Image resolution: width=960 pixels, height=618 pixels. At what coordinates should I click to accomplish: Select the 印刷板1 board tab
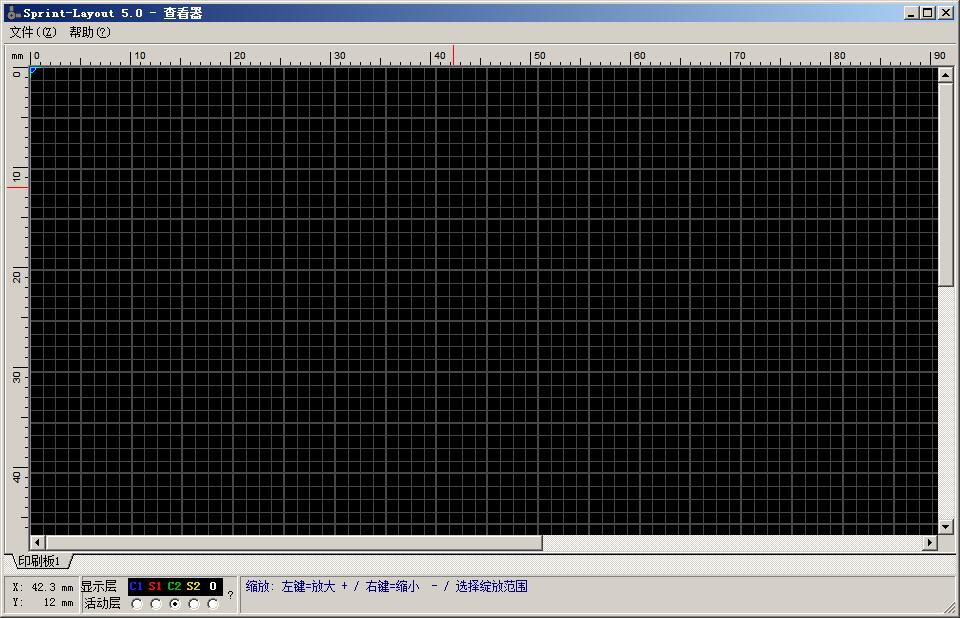coord(39,561)
